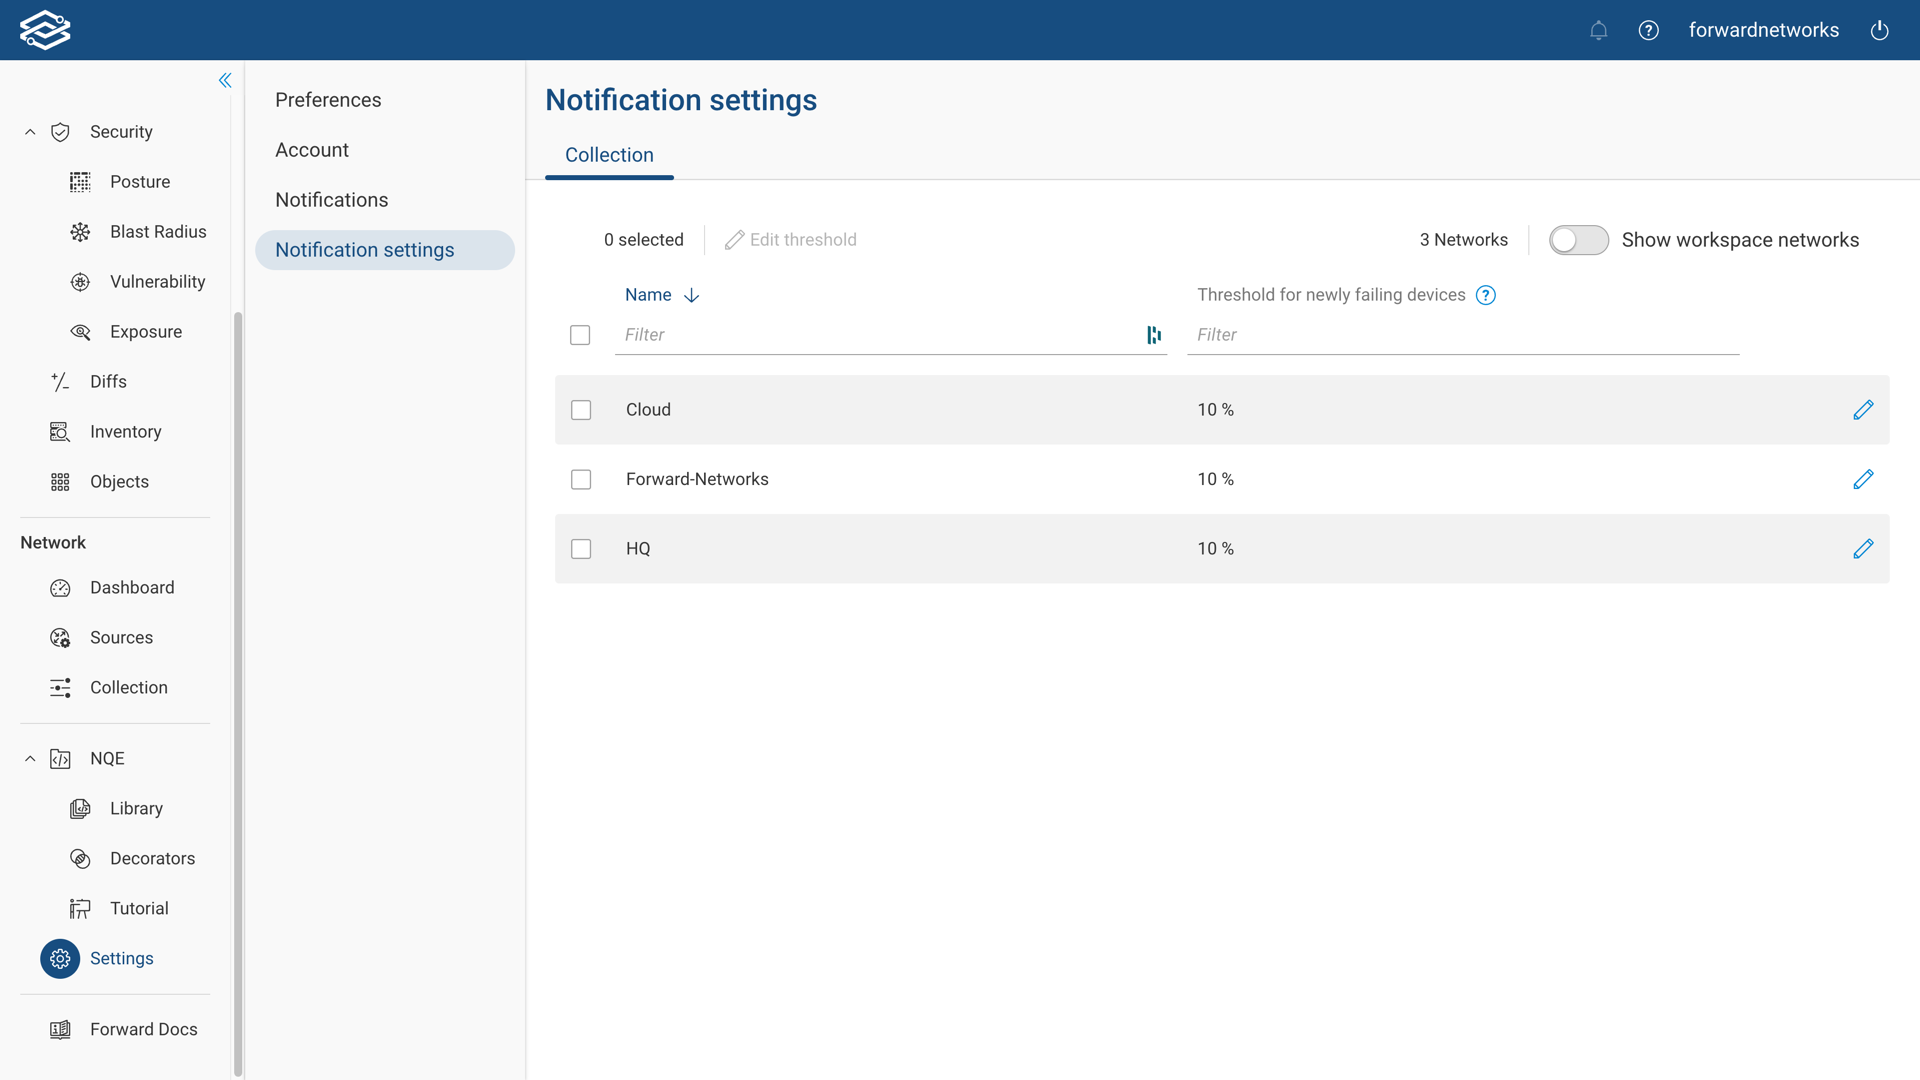The image size is (1920, 1080).
Task: Collapse the Security section chevron
Action: point(30,132)
